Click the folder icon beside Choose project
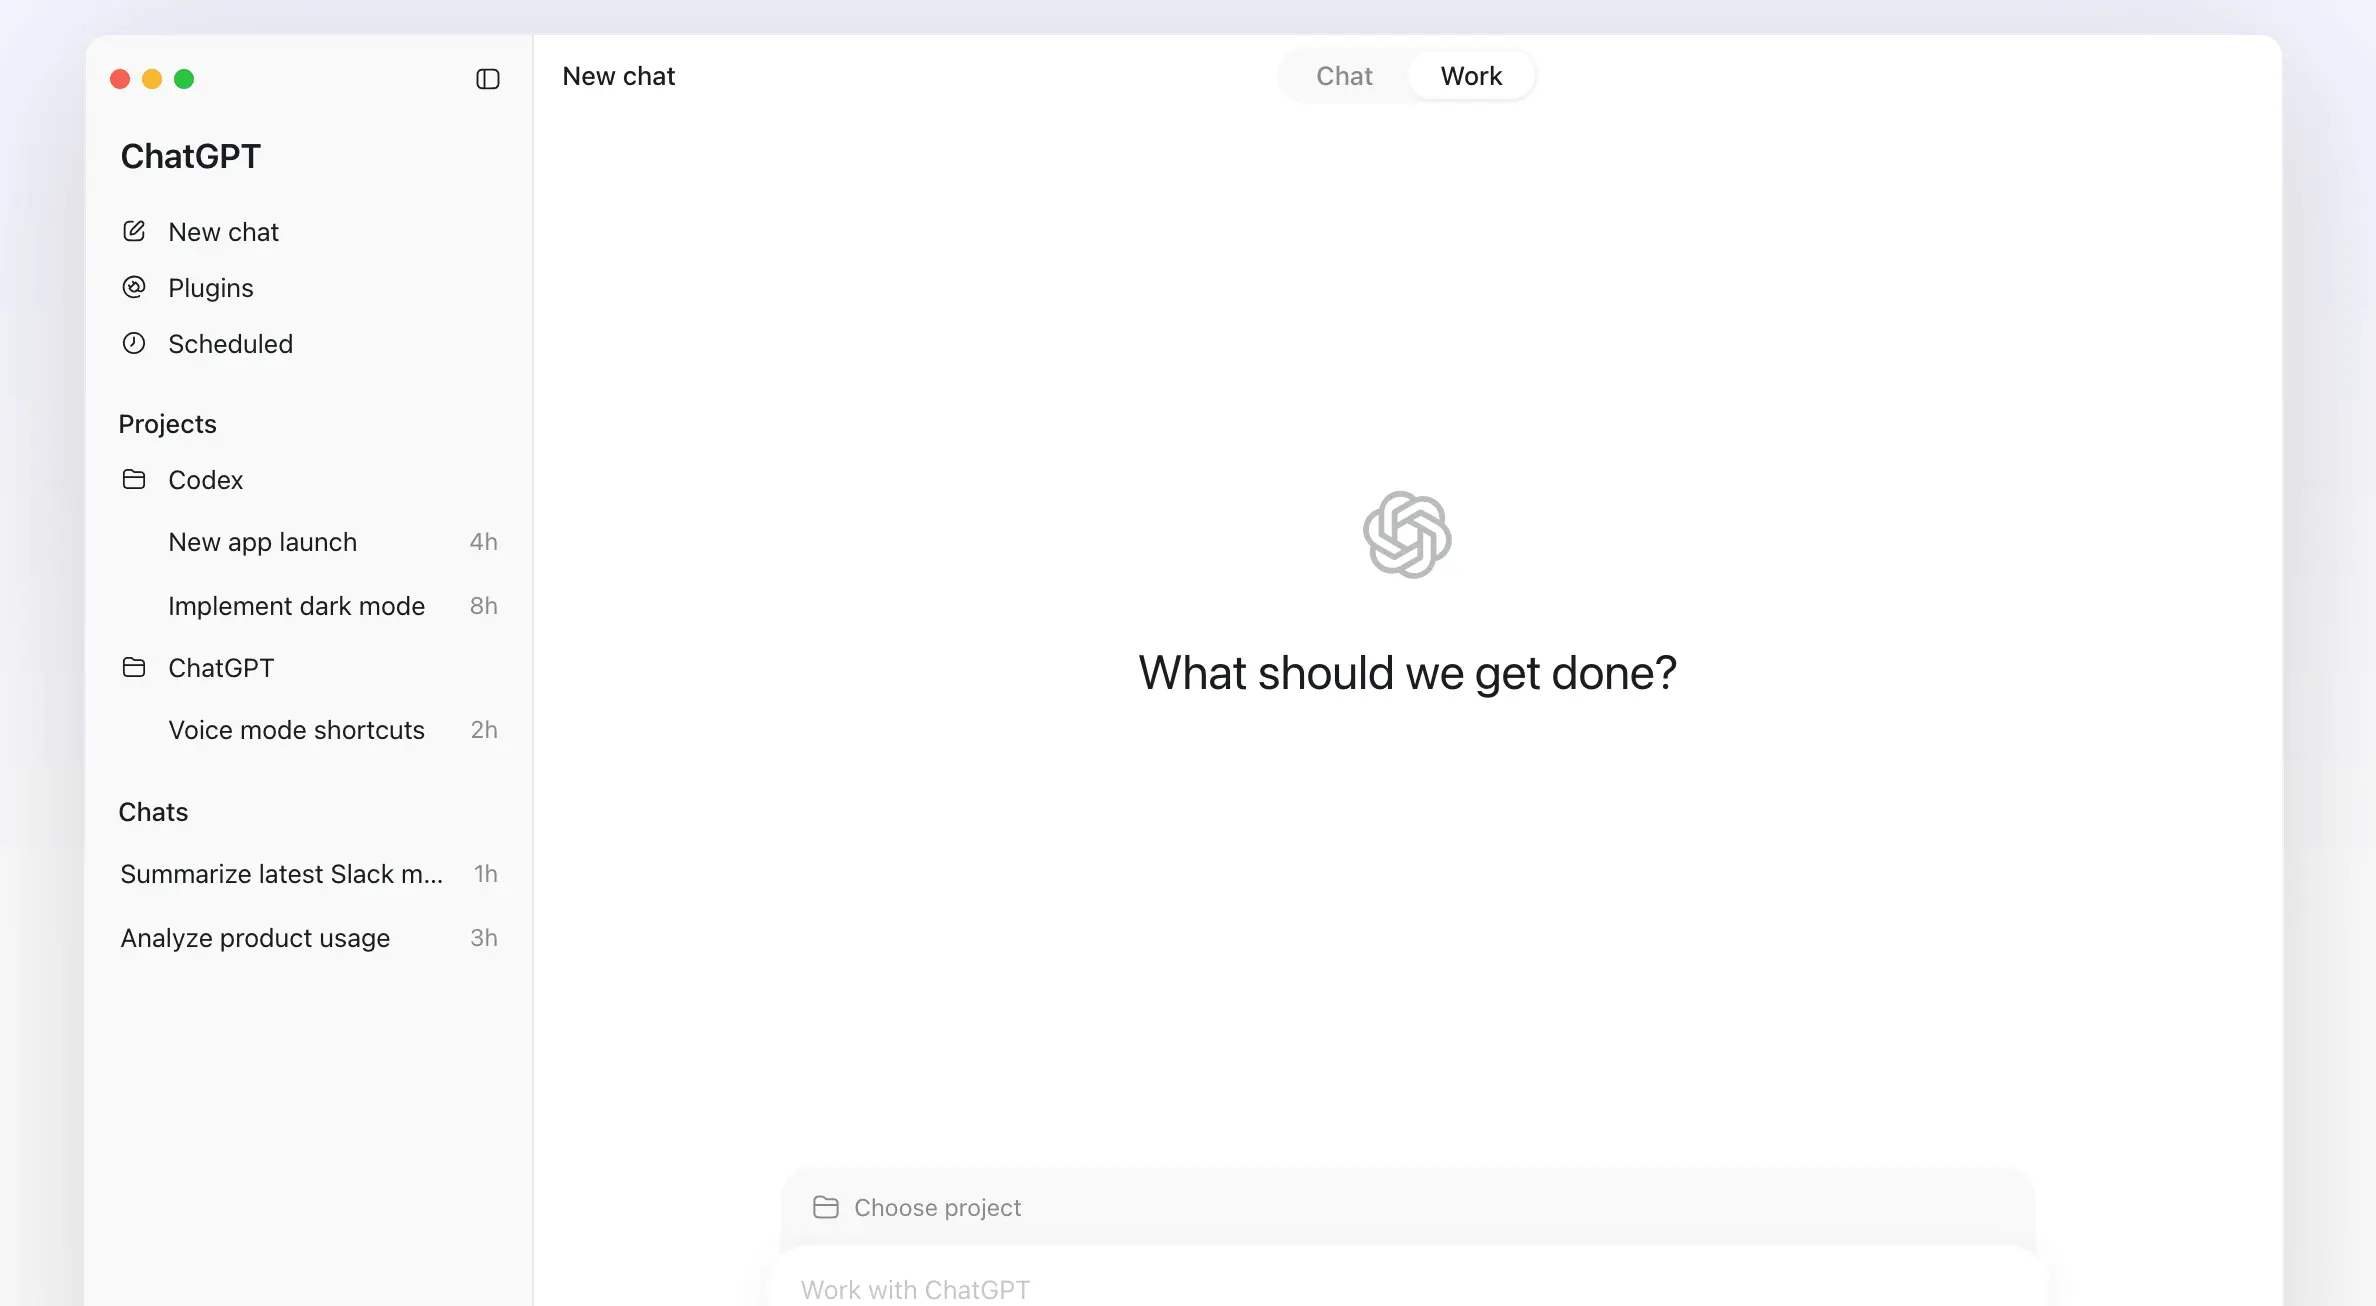This screenshot has width=2376, height=1306. pyautogui.click(x=826, y=1207)
